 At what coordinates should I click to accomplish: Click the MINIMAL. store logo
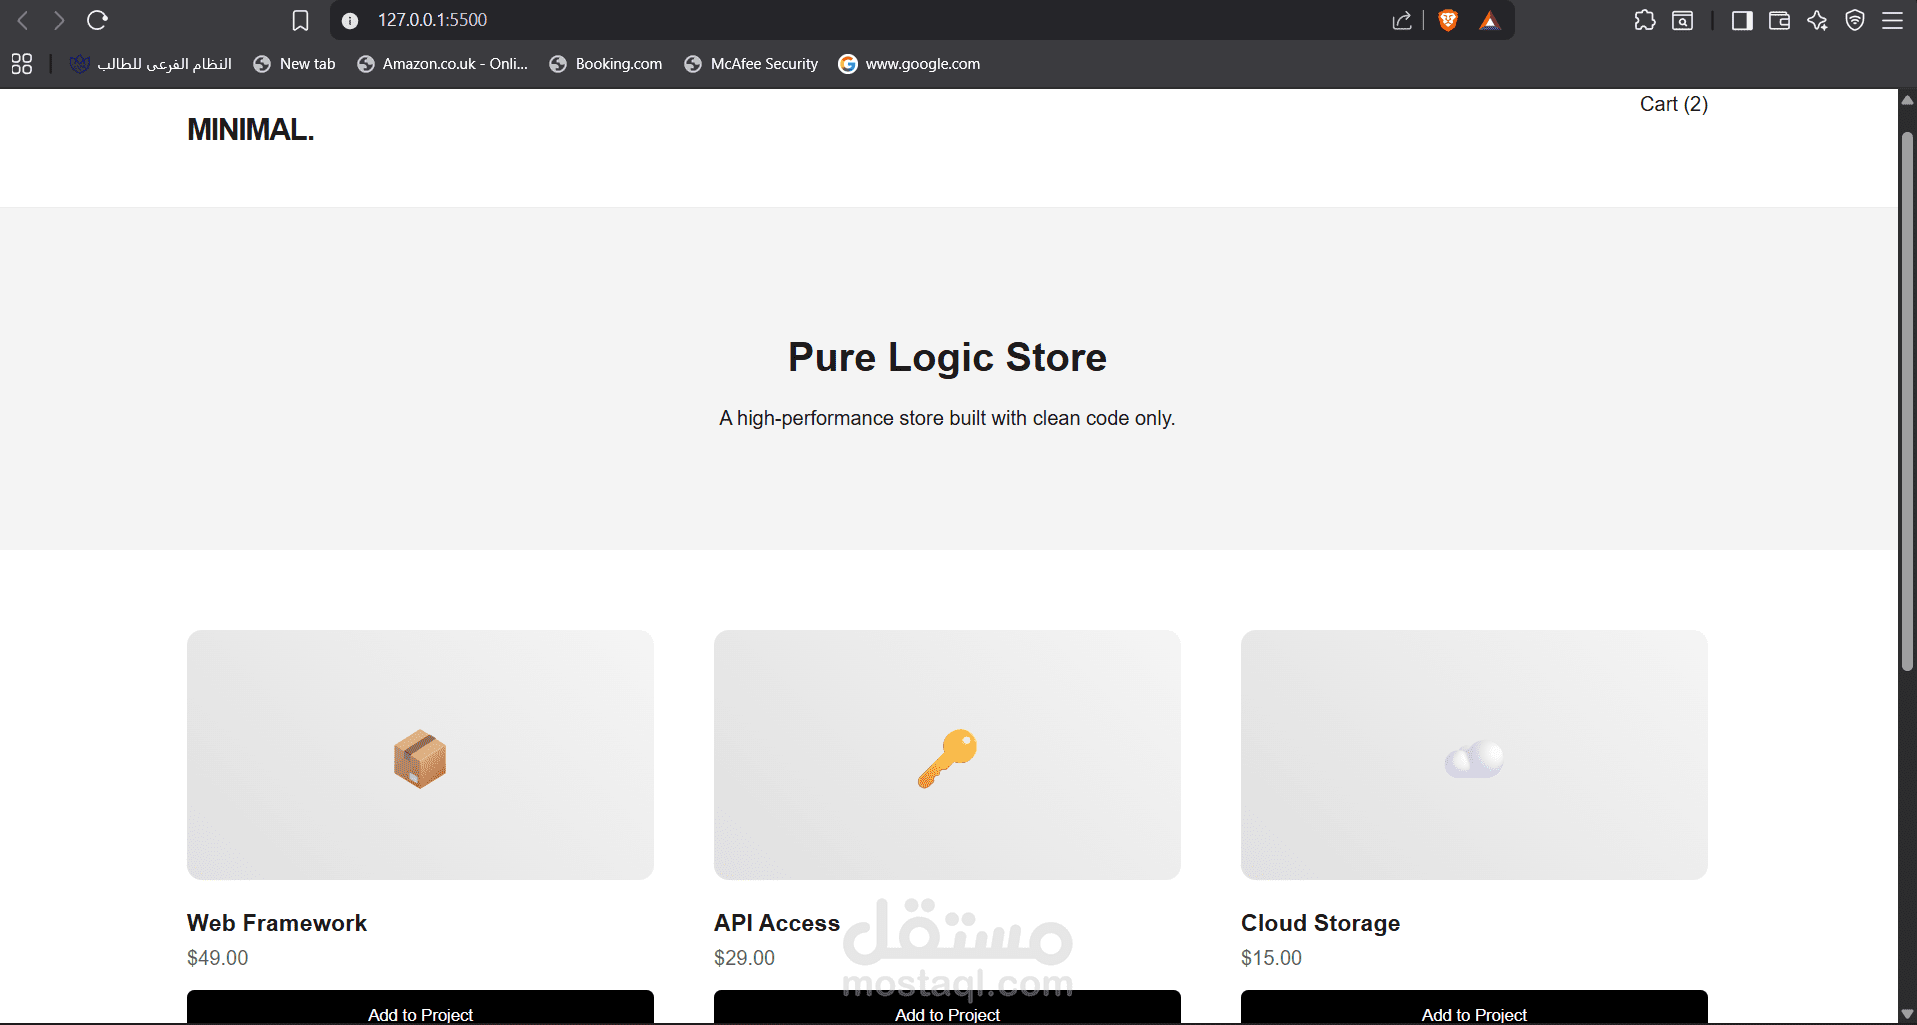251,130
